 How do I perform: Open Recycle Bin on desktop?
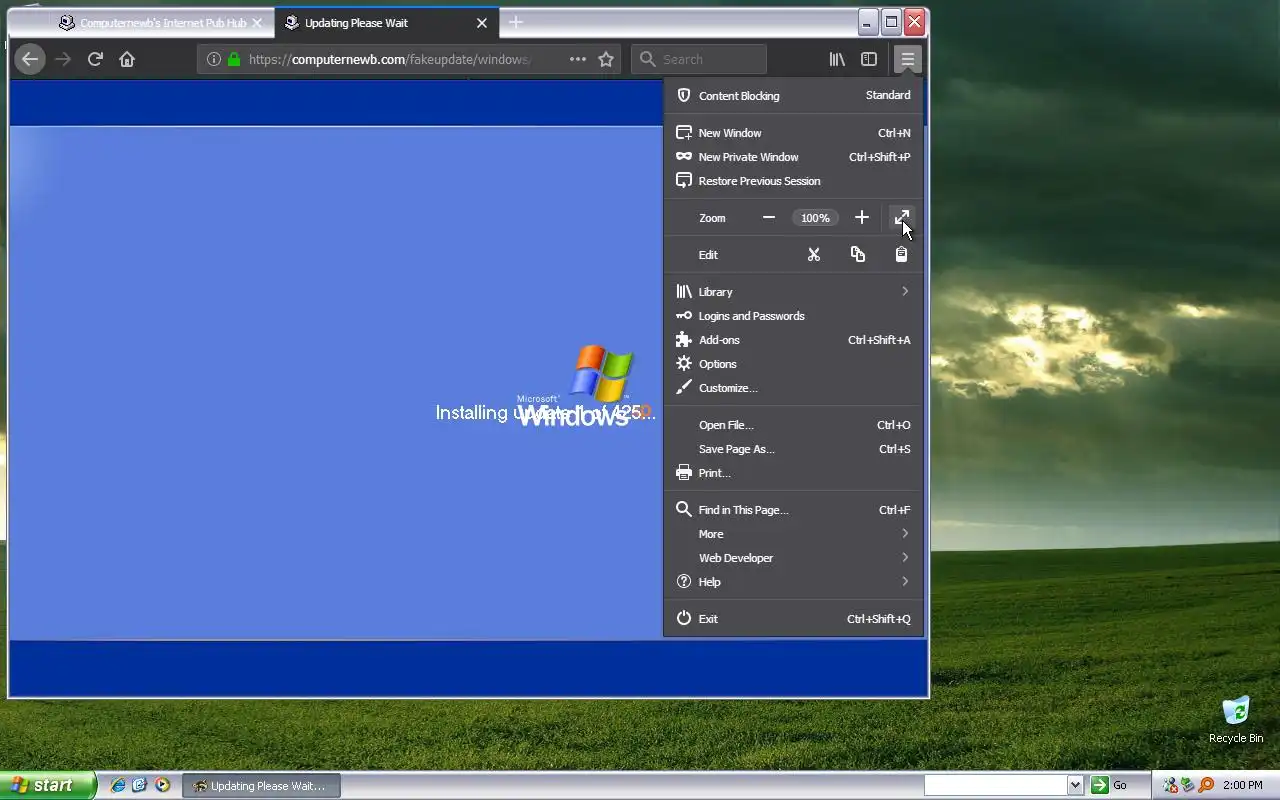coord(1236,720)
